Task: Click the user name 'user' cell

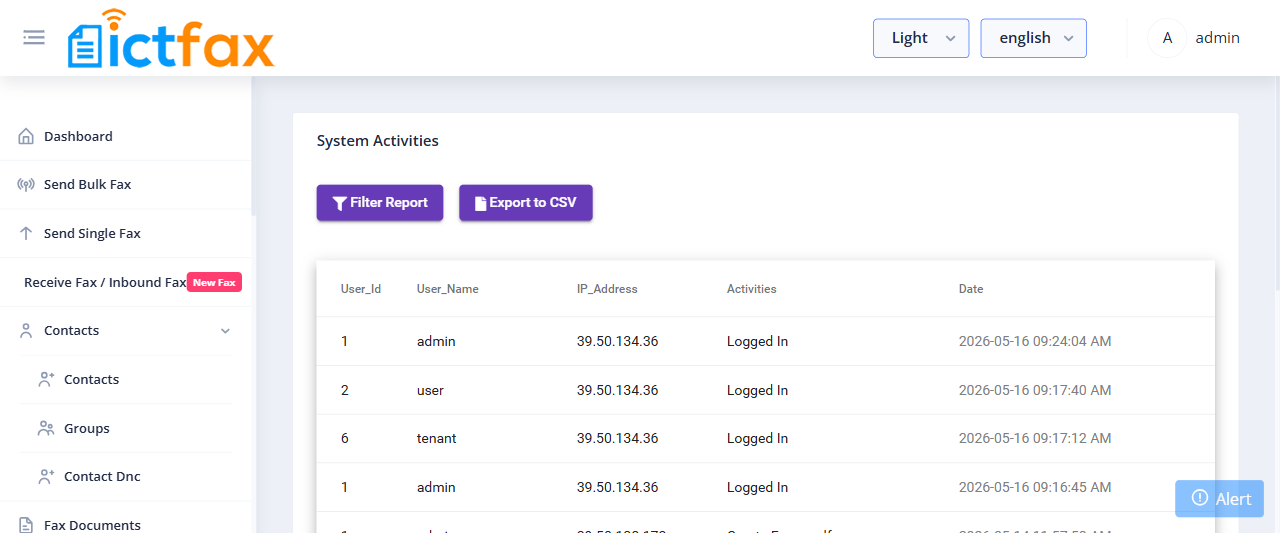Action: [430, 390]
